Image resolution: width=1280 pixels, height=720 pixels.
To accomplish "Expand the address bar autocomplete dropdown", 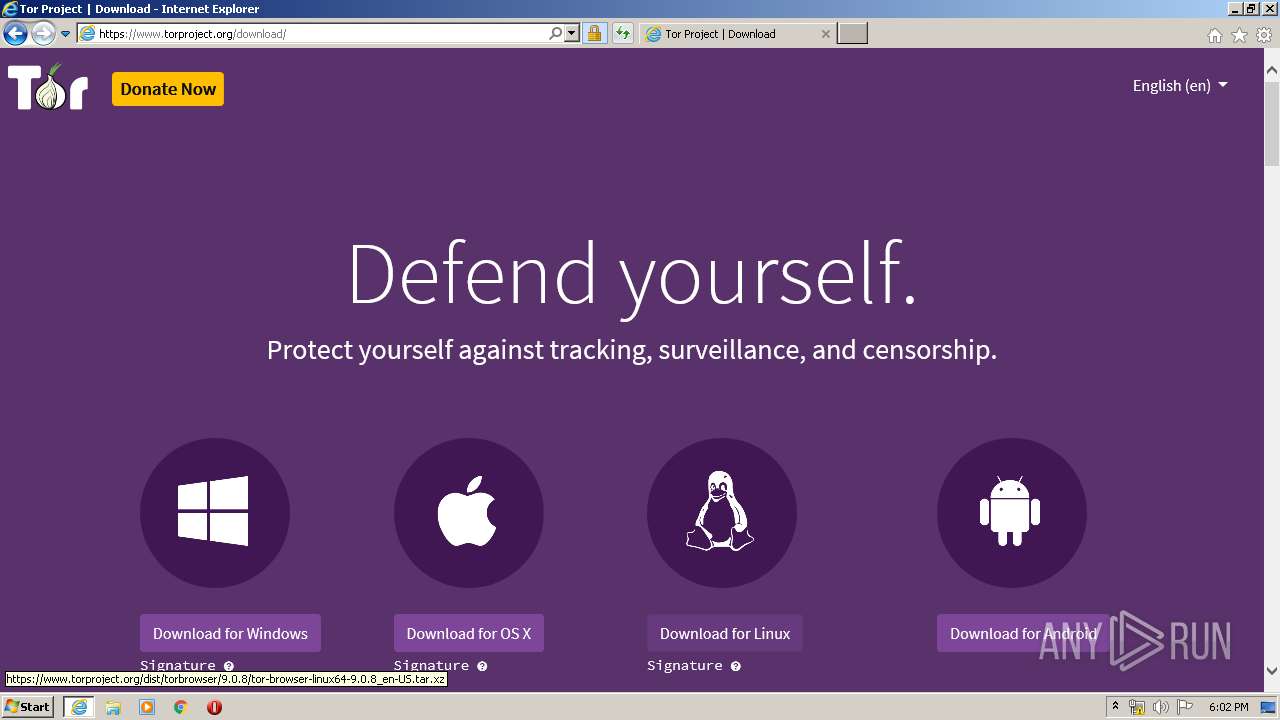I will 572,34.
